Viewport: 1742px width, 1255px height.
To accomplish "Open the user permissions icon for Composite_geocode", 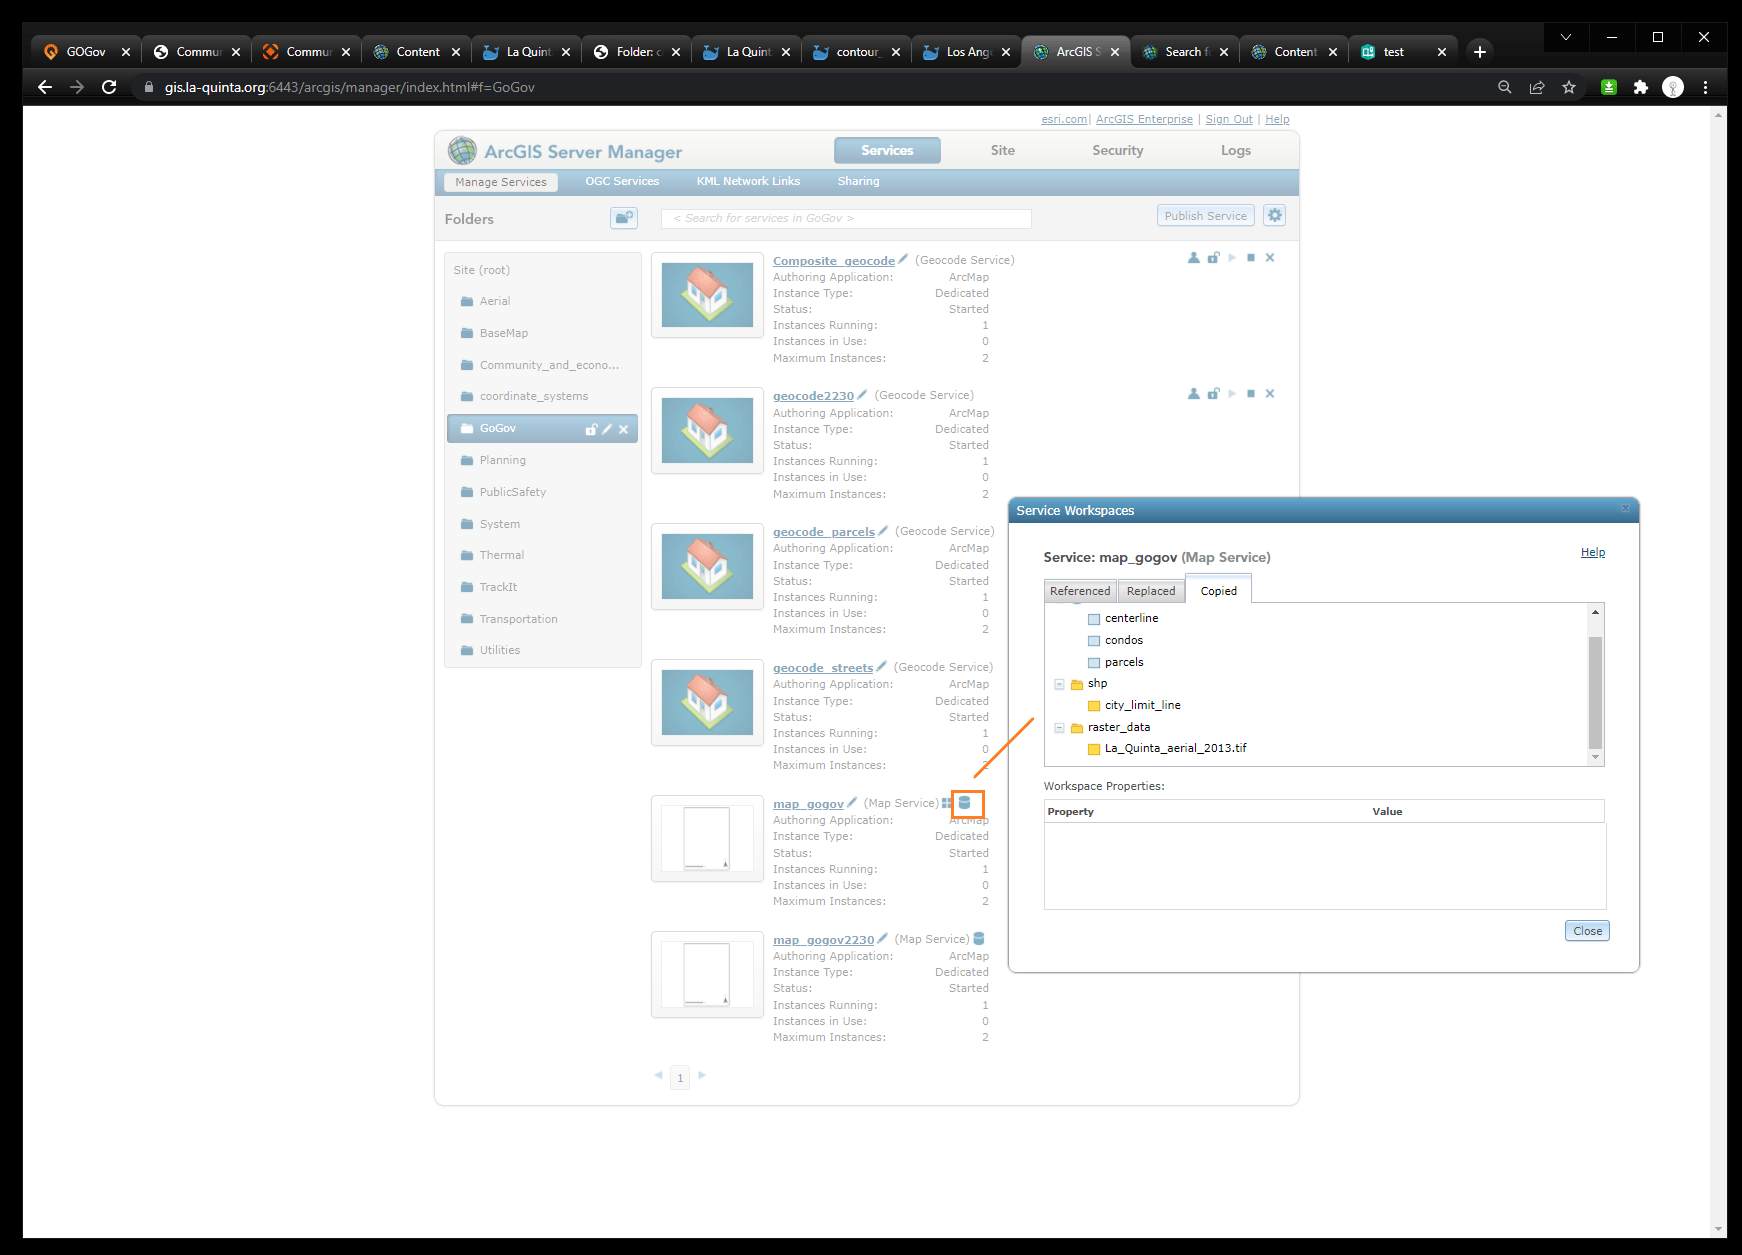I will [x=1193, y=258].
